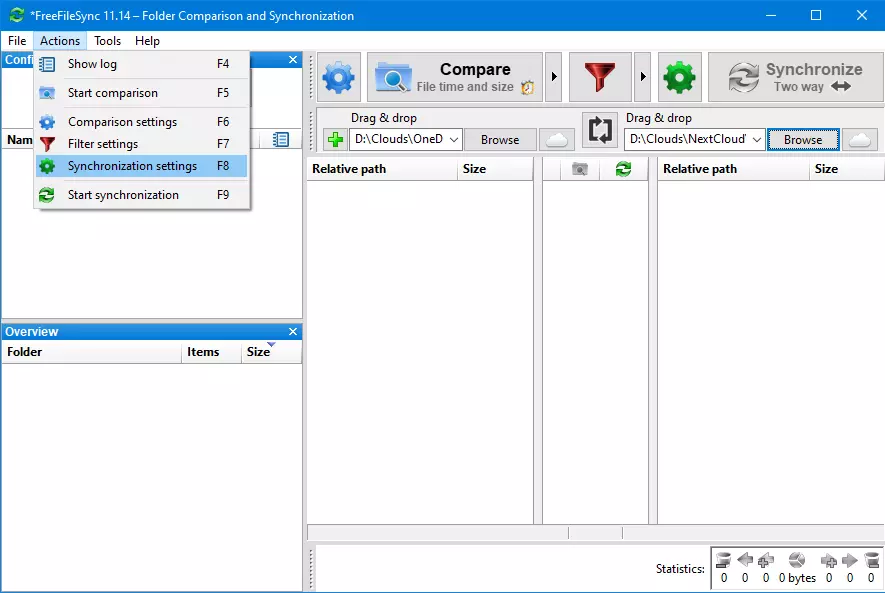Screen dimensions: 885x593
Task: Sort Overview by Folder column
Action: tap(91, 352)
